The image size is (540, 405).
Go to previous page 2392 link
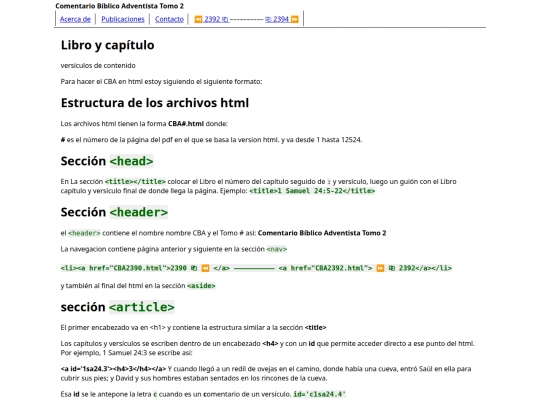click(211, 19)
